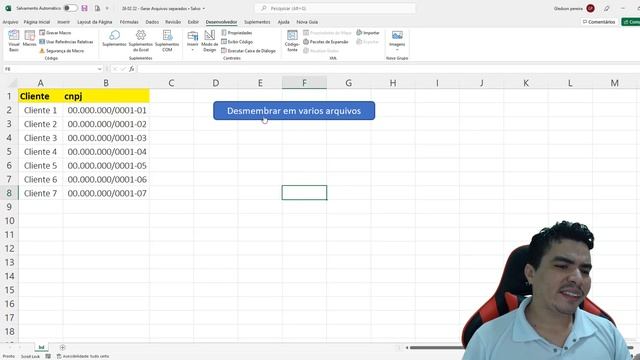Open the Nova Guia tab
Screen dimensions: 640x360
pyautogui.click(x=307, y=22)
